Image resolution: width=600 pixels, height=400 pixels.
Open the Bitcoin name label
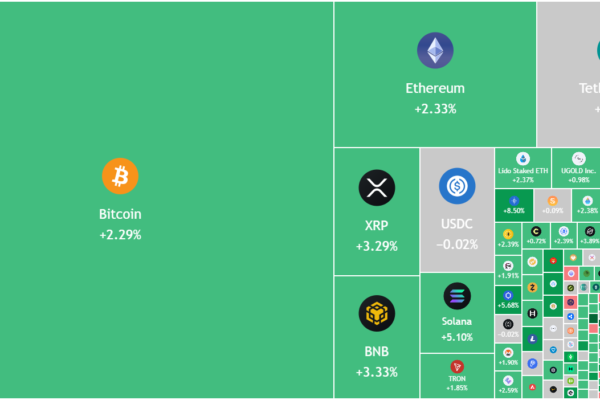pyautogui.click(x=120, y=214)
